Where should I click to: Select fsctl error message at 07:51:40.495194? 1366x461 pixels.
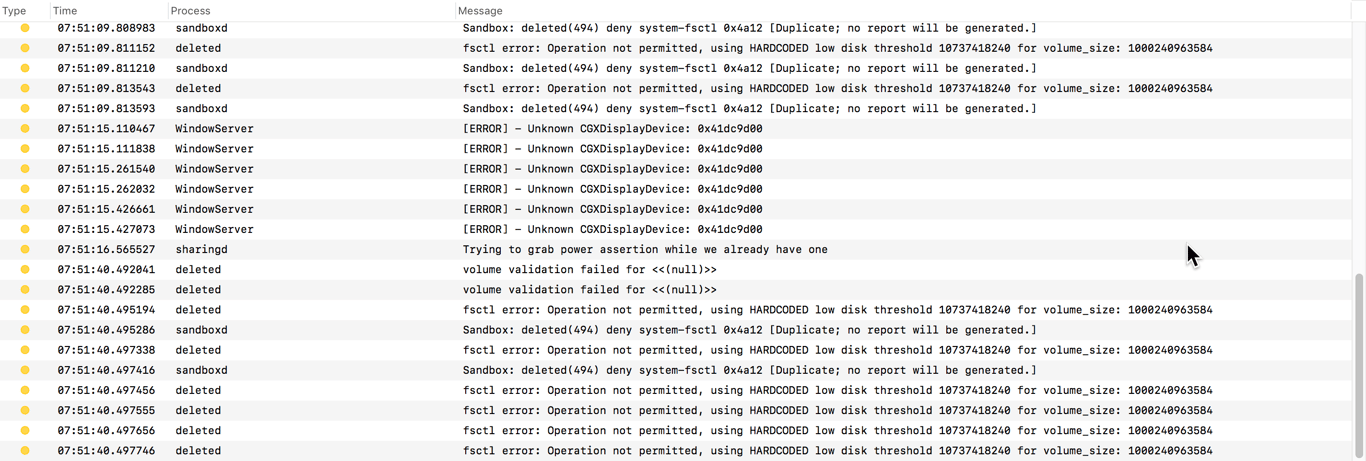click(x=838, y=310)
